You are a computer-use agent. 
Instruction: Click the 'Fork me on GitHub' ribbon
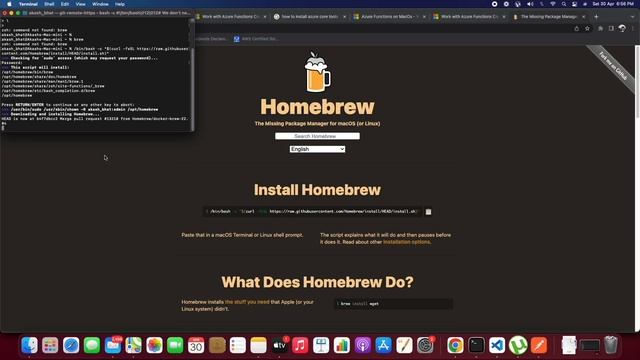(x=613, y=66)
